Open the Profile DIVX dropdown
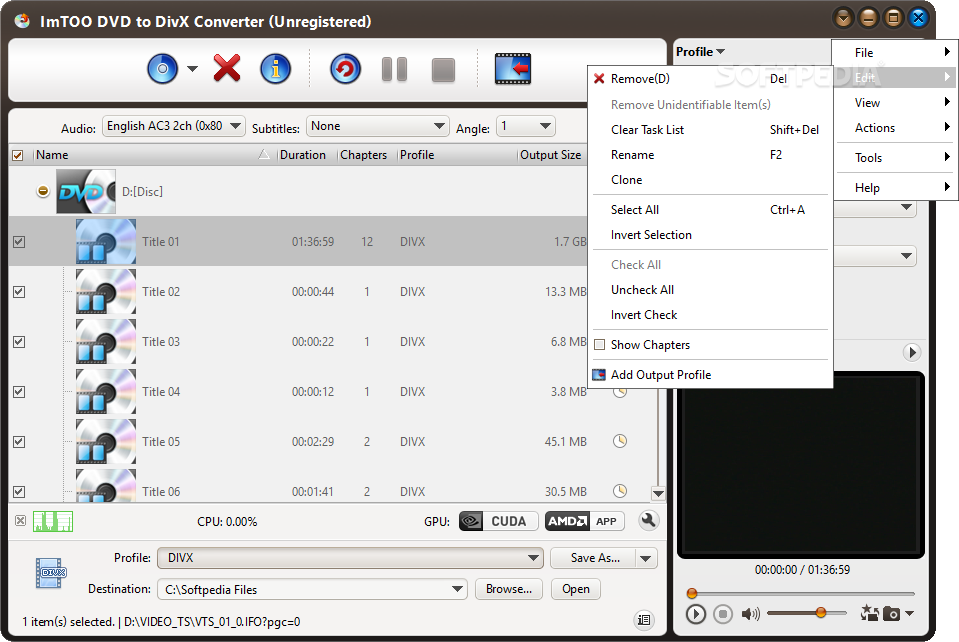Screen dimensions: 959x642 pyautogui.click(x=350, y=558)
